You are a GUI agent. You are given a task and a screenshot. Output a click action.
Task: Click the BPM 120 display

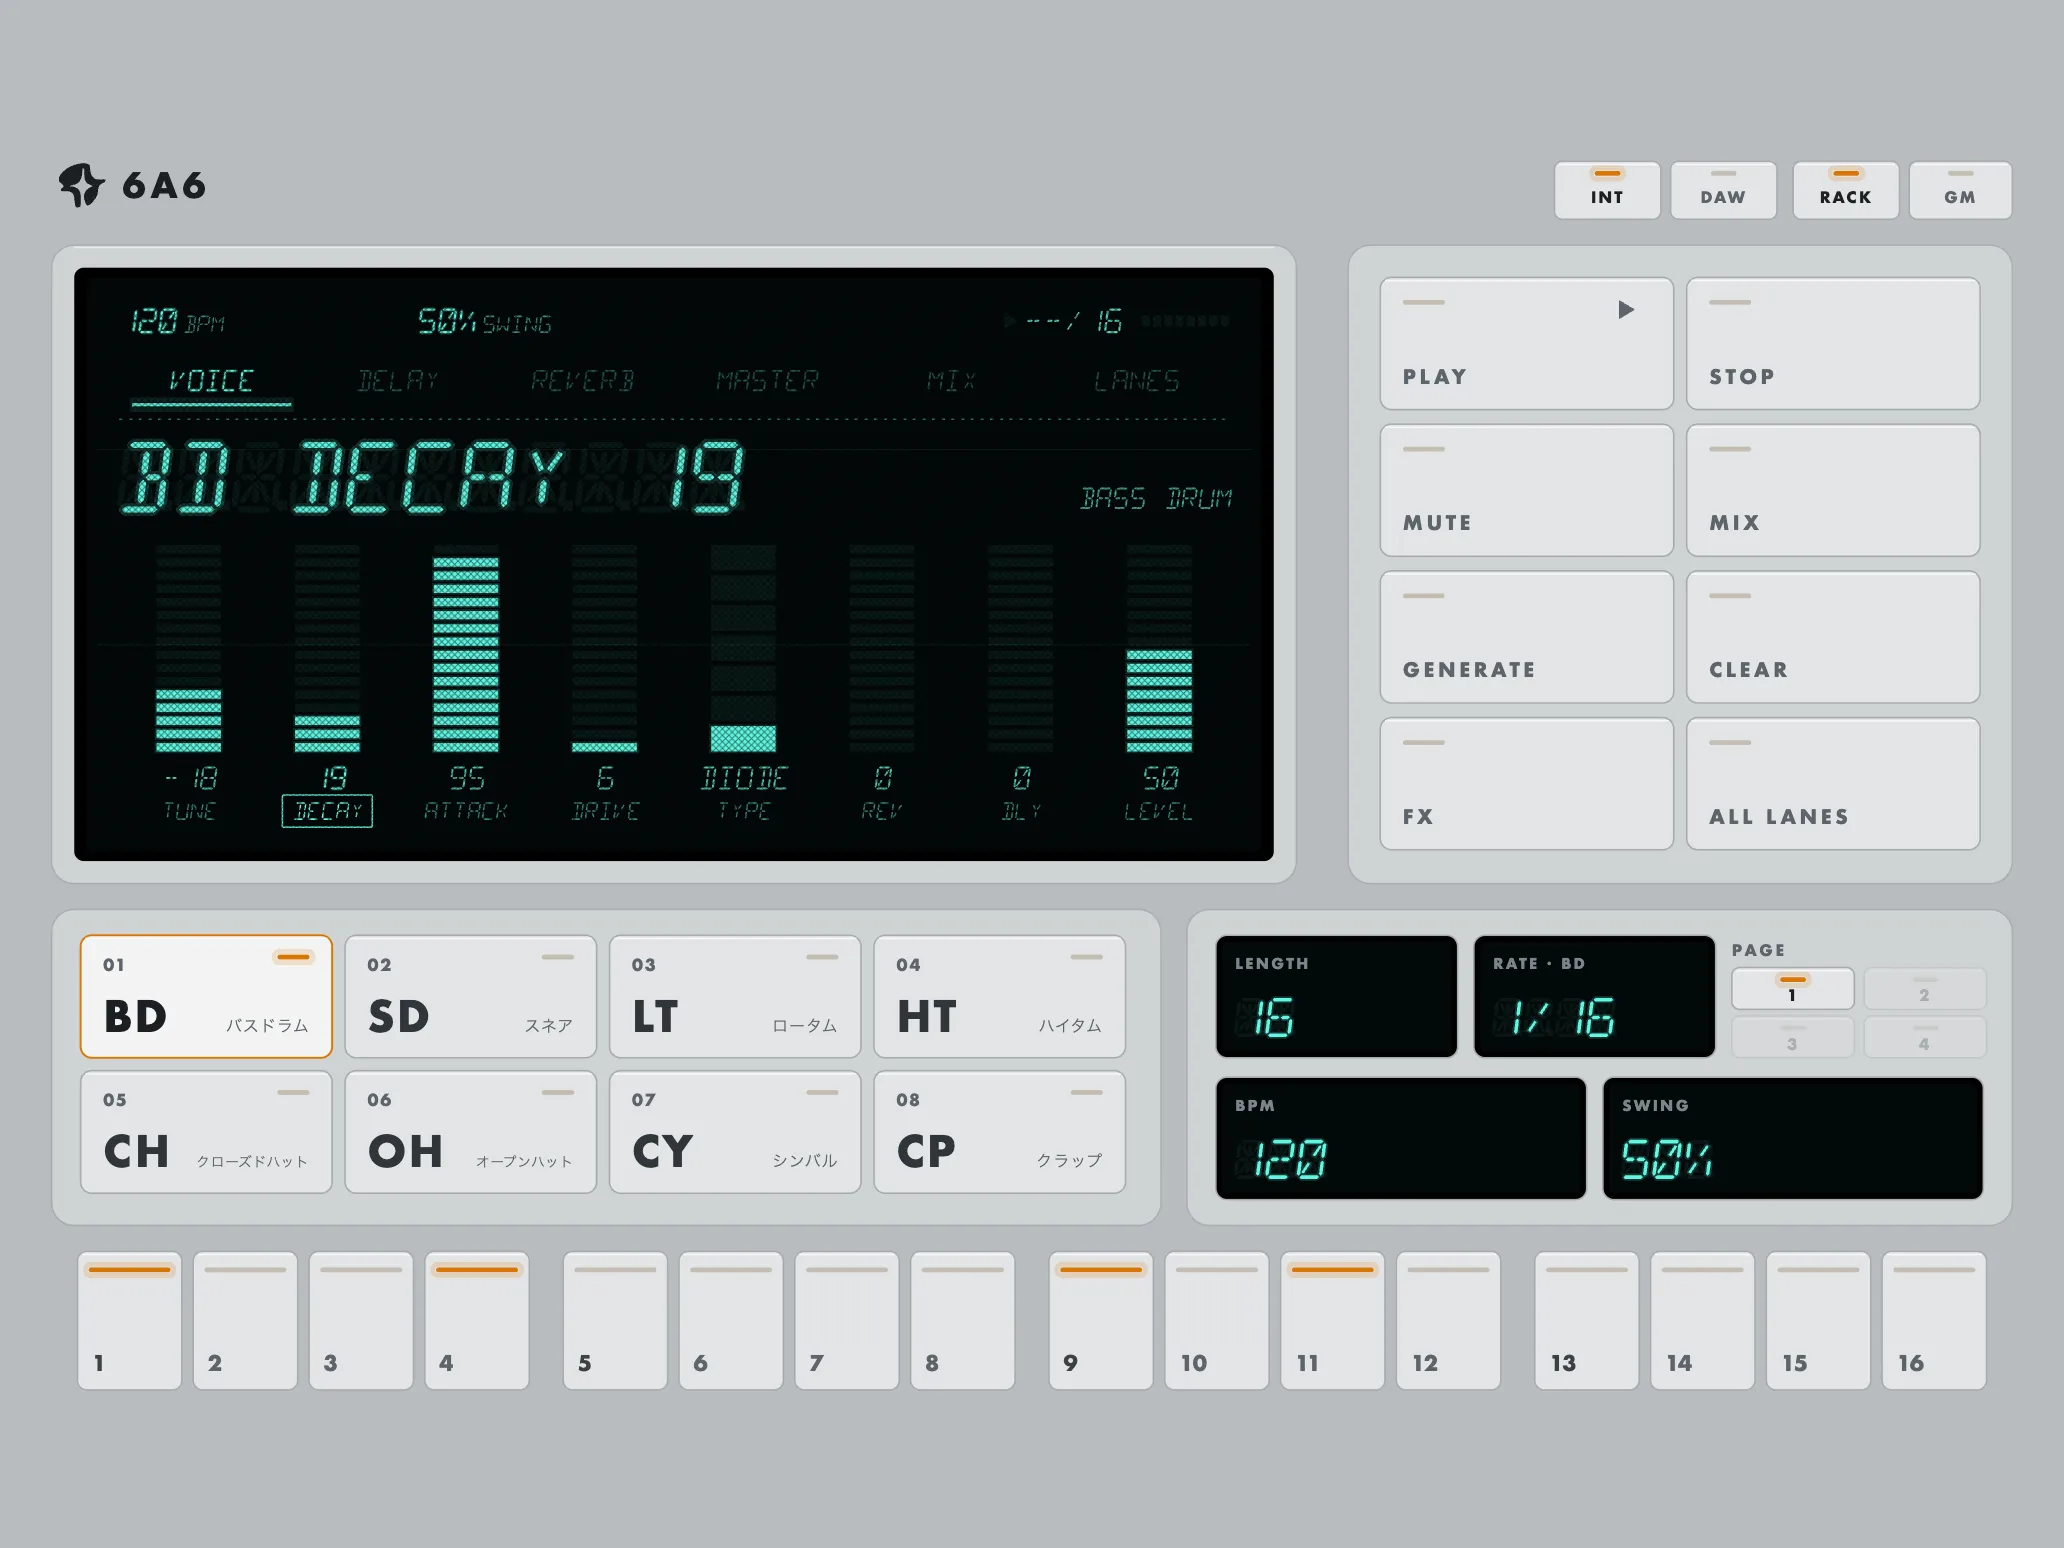[1401, 1138]
